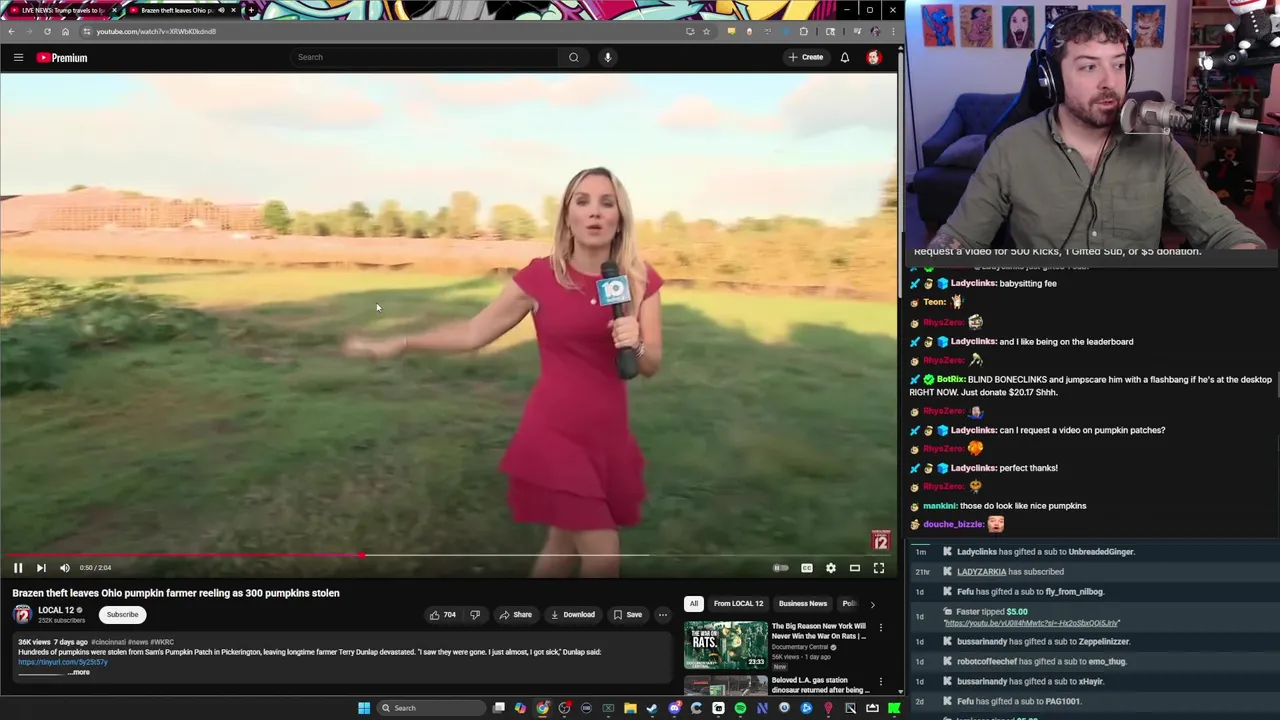Open Beloved L.A. gas station video title

click(x=820, y=685)
